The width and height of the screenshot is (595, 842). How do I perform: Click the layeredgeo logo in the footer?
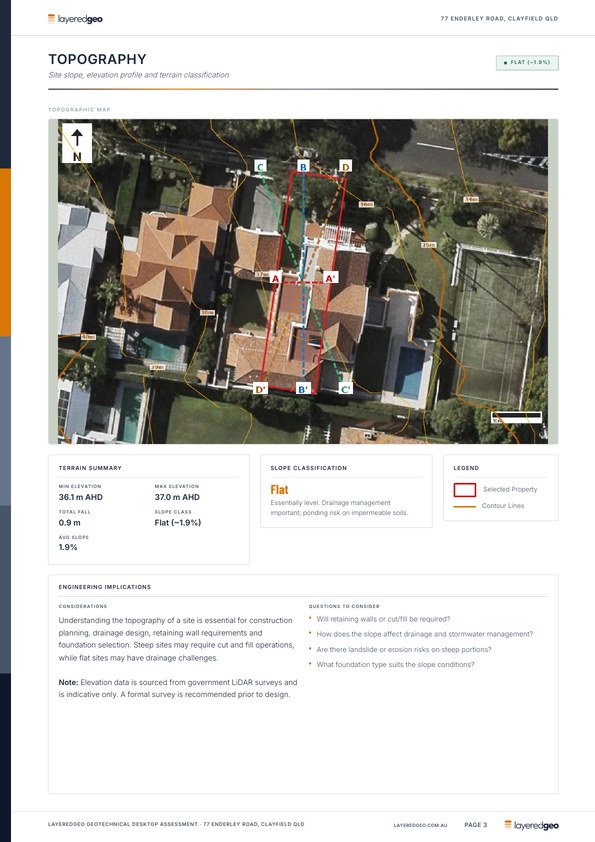(531, 825)
